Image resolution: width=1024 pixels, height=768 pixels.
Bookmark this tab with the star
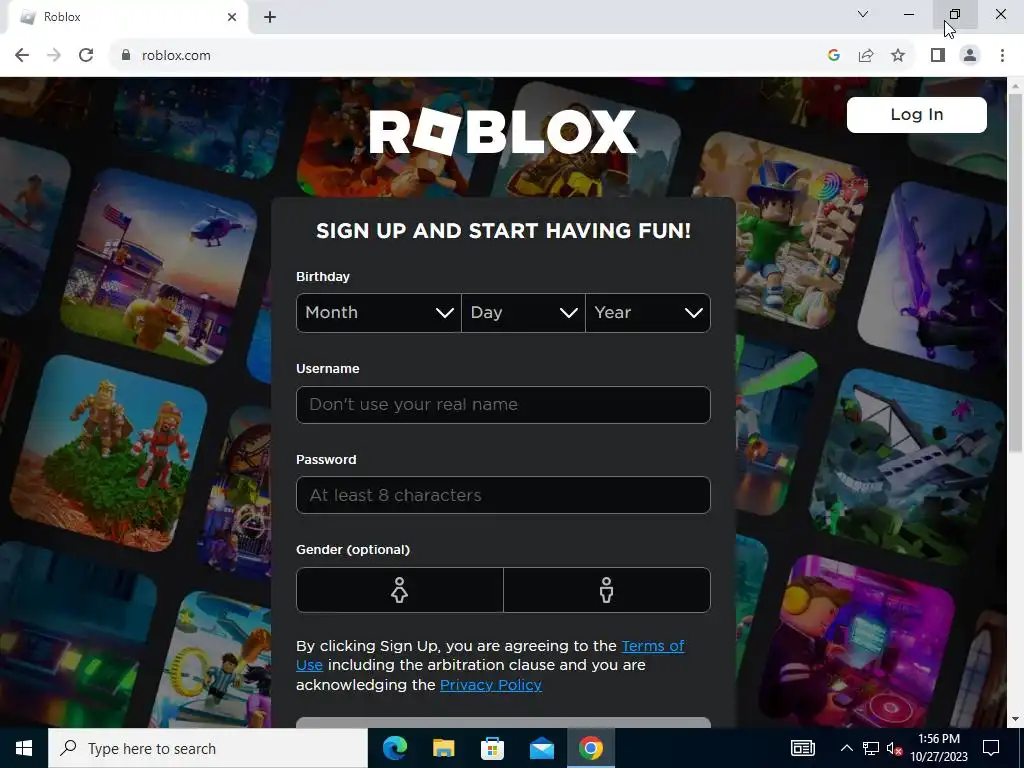(x=898, y=56)
